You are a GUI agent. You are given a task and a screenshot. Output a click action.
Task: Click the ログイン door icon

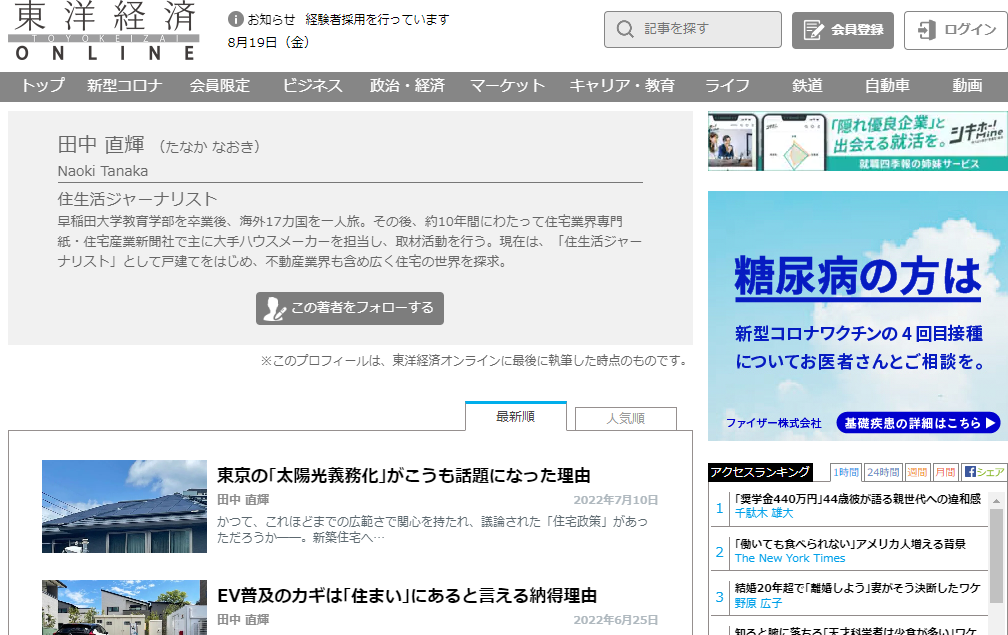point(925,29)
